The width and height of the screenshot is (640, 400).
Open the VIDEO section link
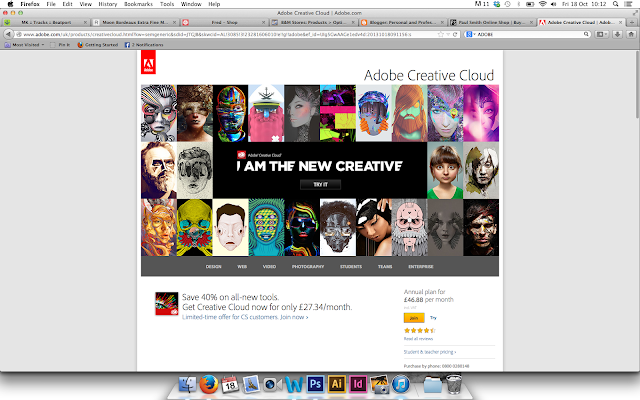[269, 267]
